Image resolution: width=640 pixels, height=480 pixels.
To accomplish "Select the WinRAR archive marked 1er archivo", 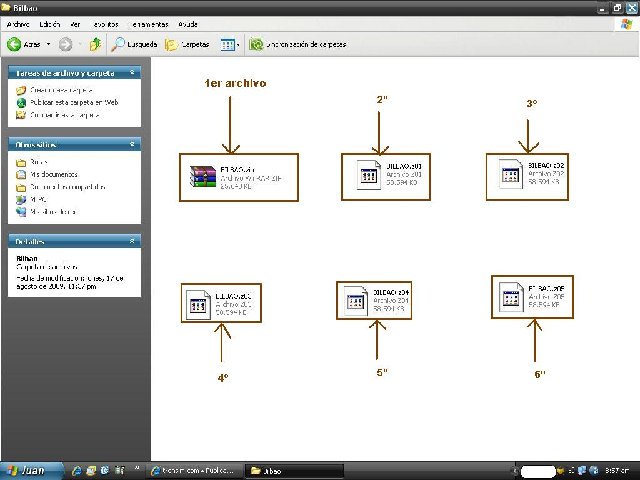I will (203, 177).
